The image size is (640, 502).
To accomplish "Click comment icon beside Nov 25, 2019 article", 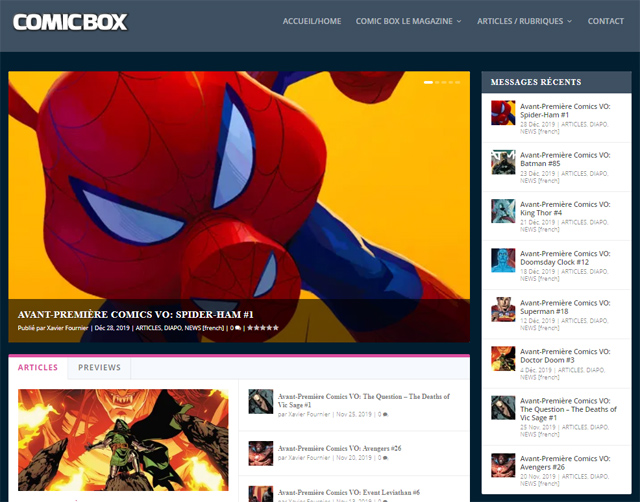I will coord(385,415).
